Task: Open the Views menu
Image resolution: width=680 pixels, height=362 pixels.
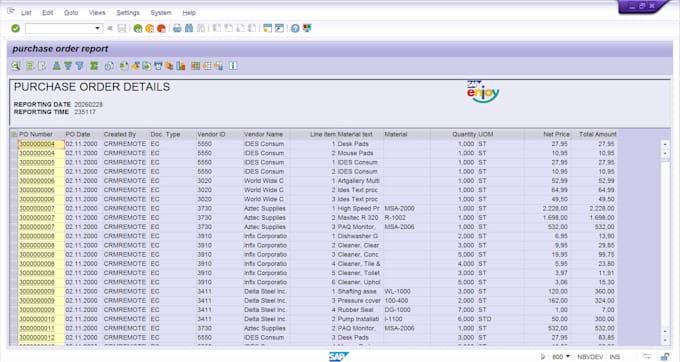Action: pos(97,13)
